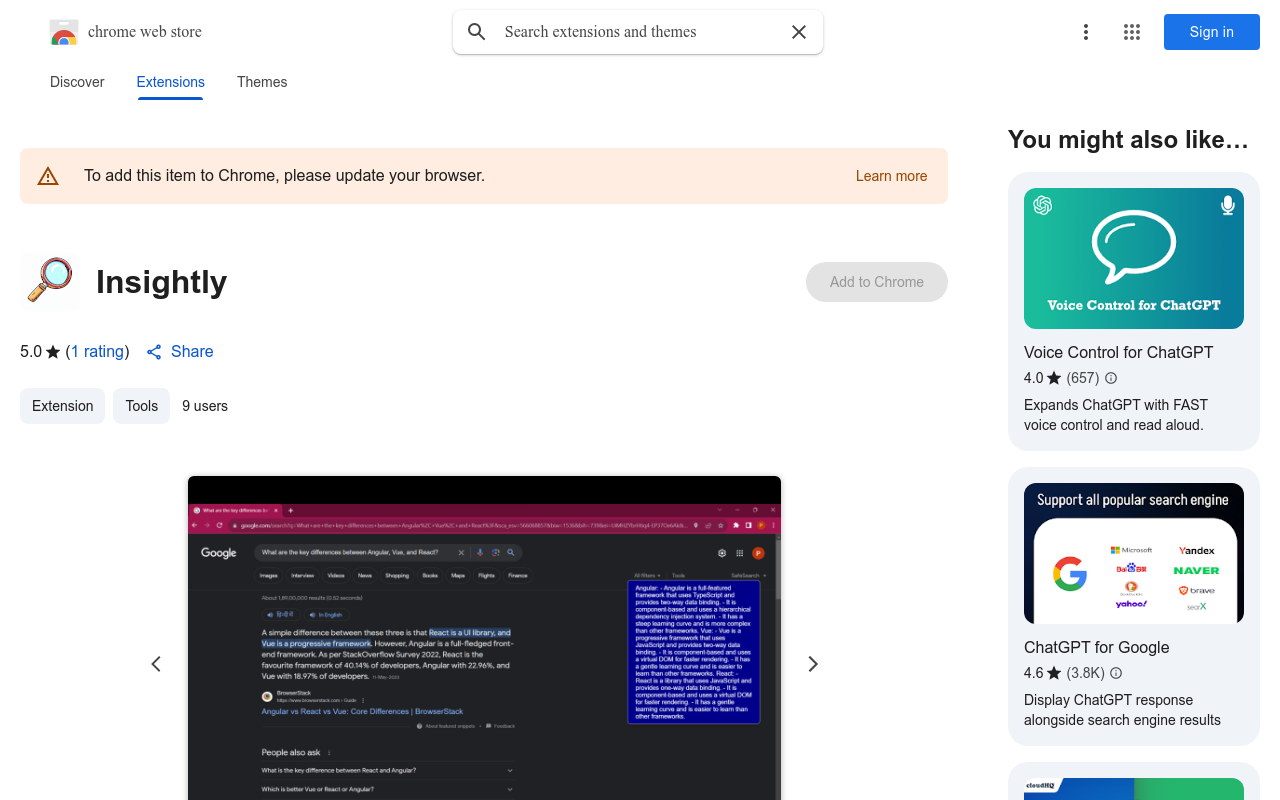Image resolution: width=1280 pixels, height=800 pixels.
Task: Click the Voice Control for ChatGPT title
Action: pyautogui.click(x=1118, y=352)
